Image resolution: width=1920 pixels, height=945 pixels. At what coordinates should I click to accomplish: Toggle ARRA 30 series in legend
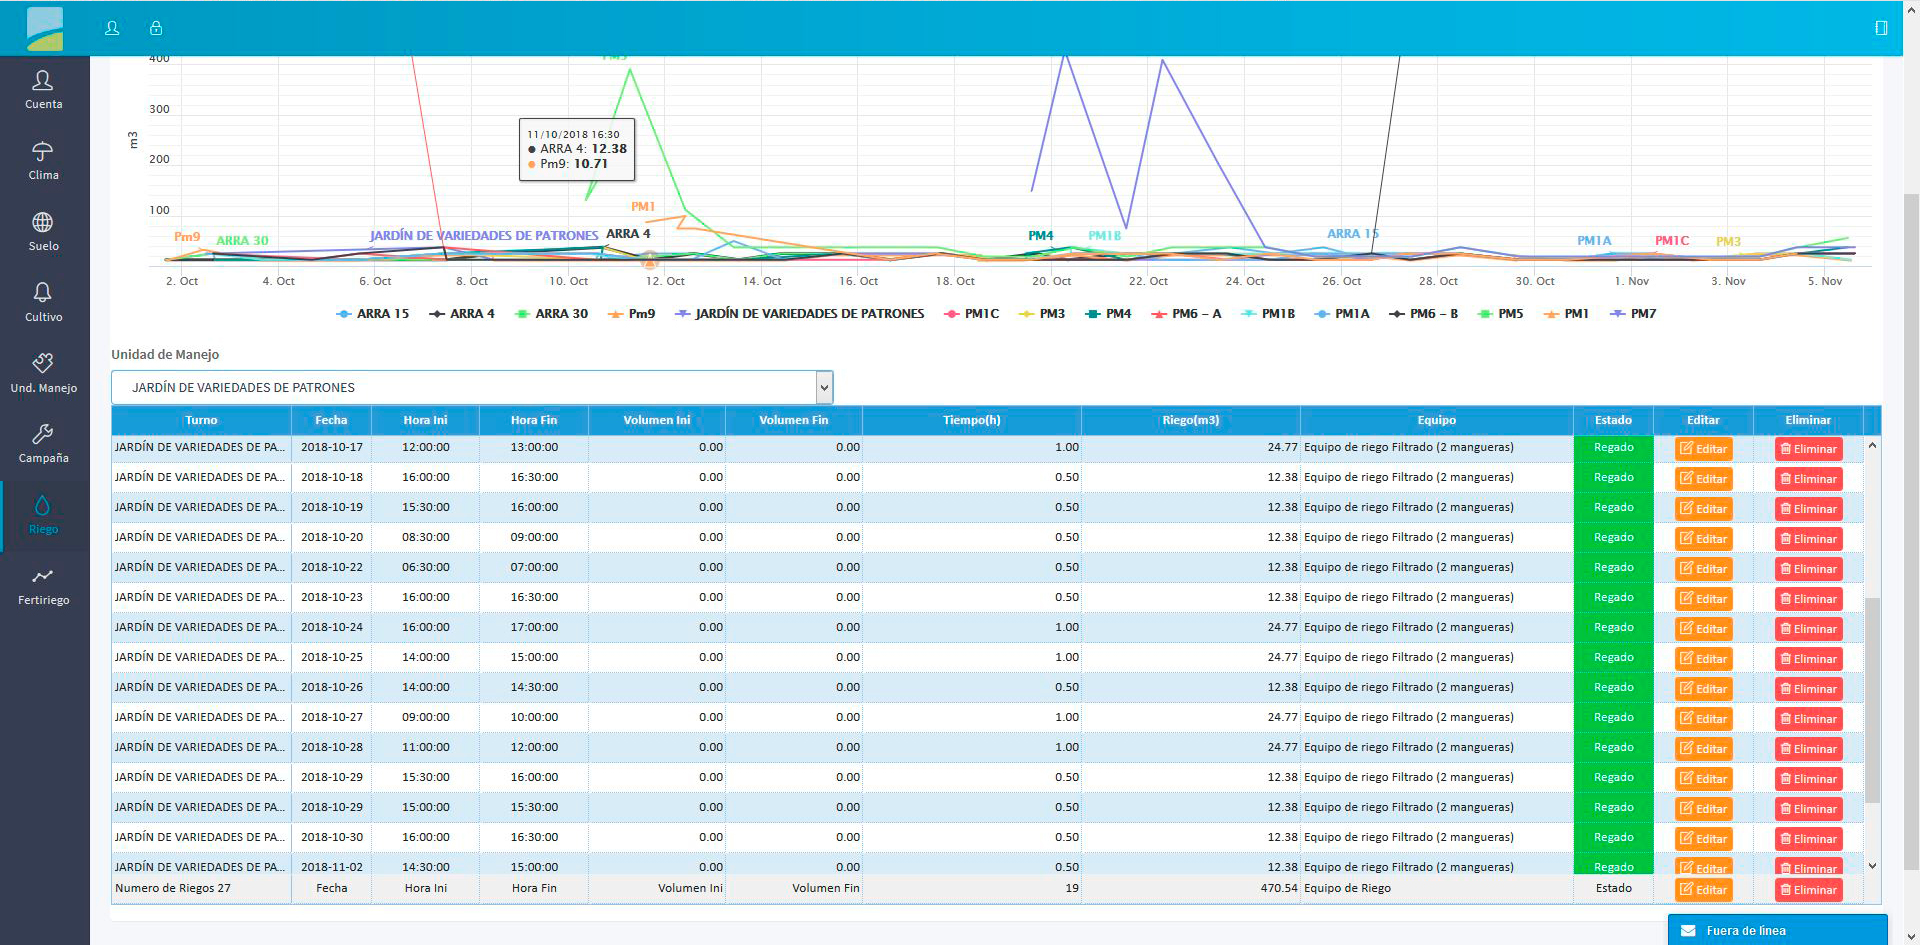(x=551, y=314)
